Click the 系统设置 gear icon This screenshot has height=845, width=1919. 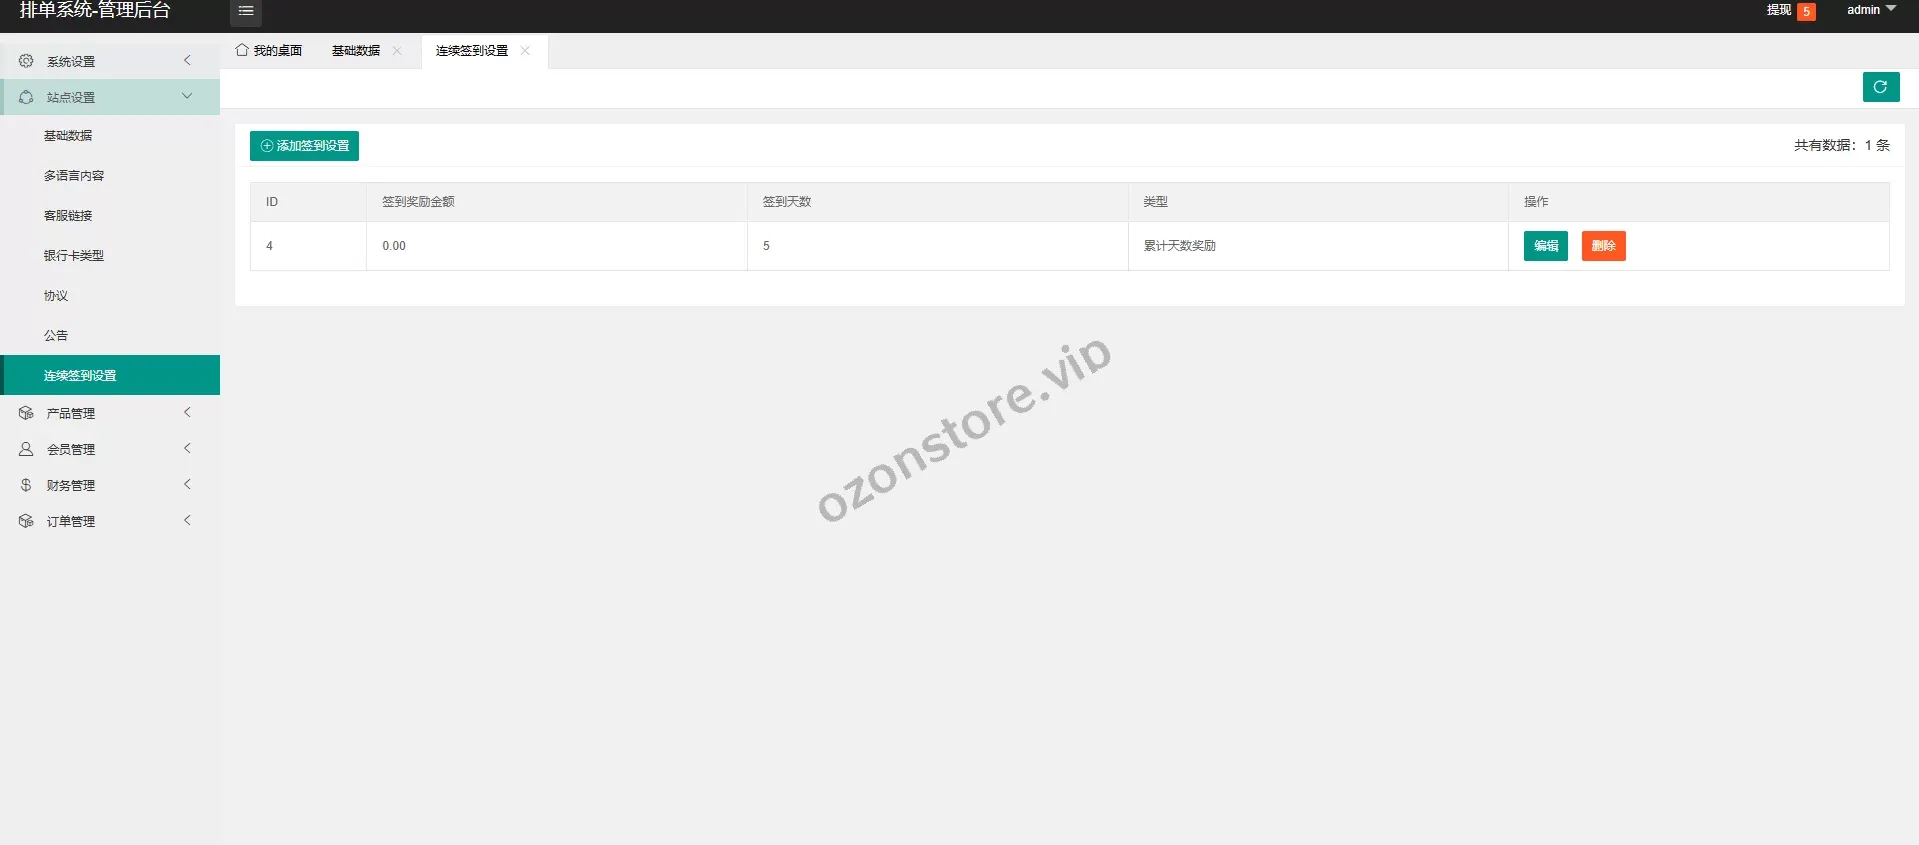tap(26, 61)
